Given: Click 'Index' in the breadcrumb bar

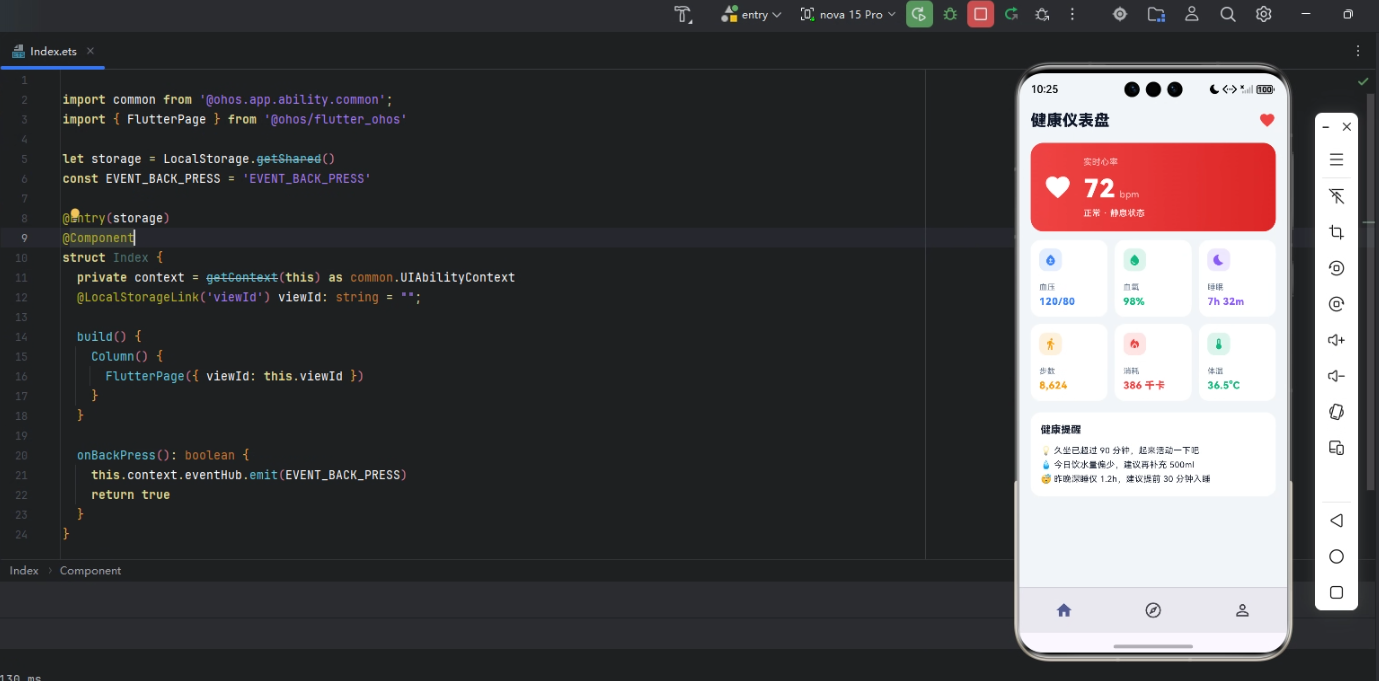Looking at the screenshot, I should 24,571.
